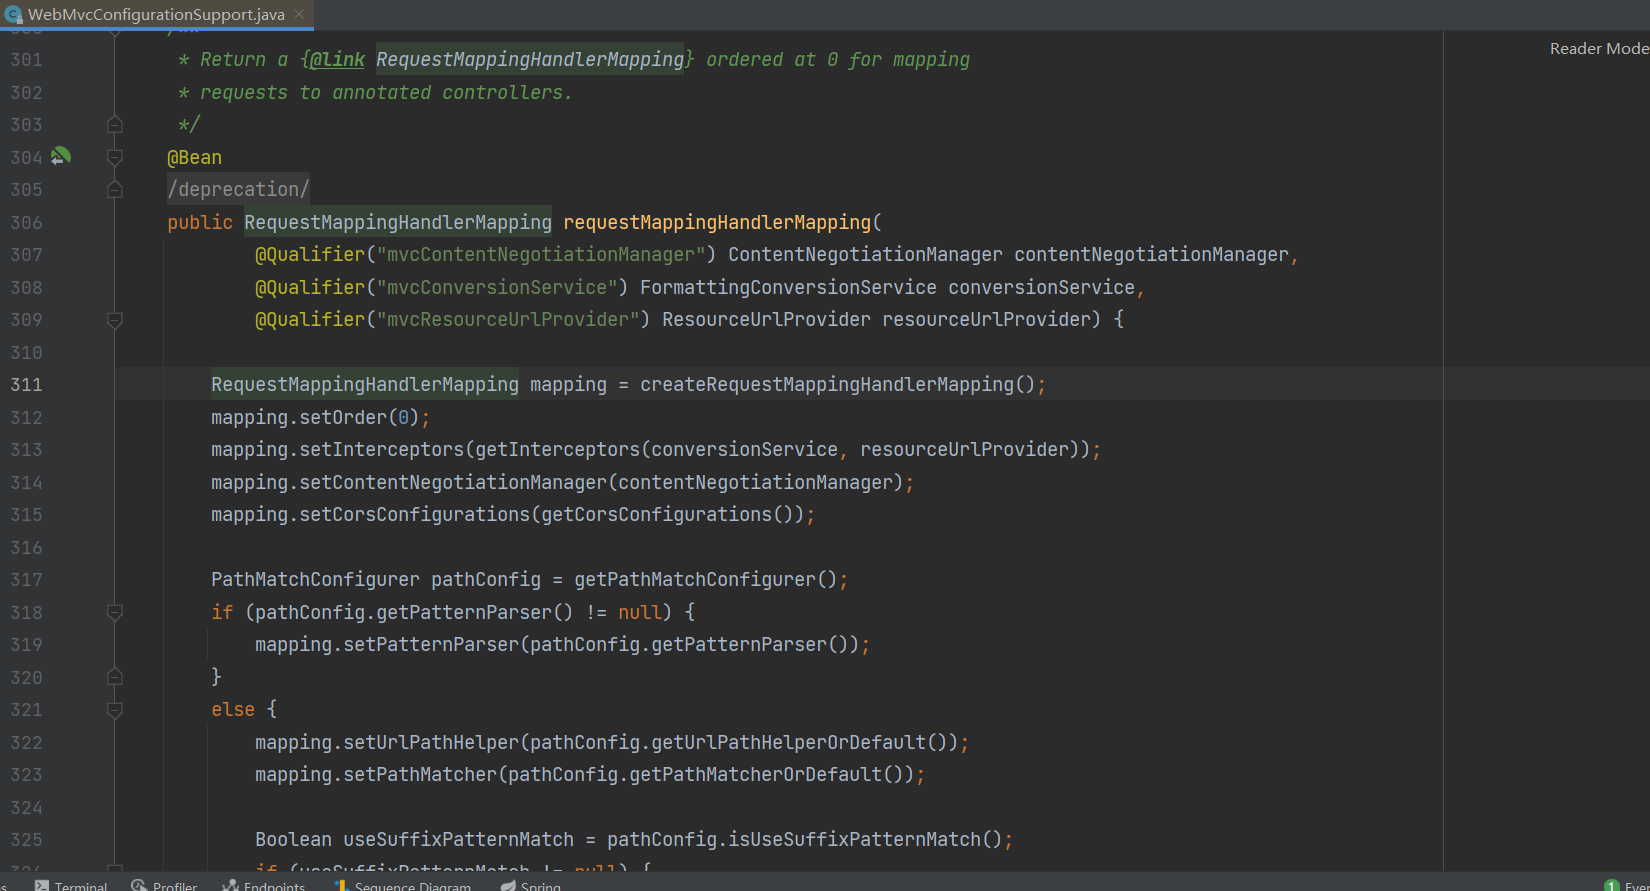Open the Sequence Diagram tool window

(x=402, y=886)
